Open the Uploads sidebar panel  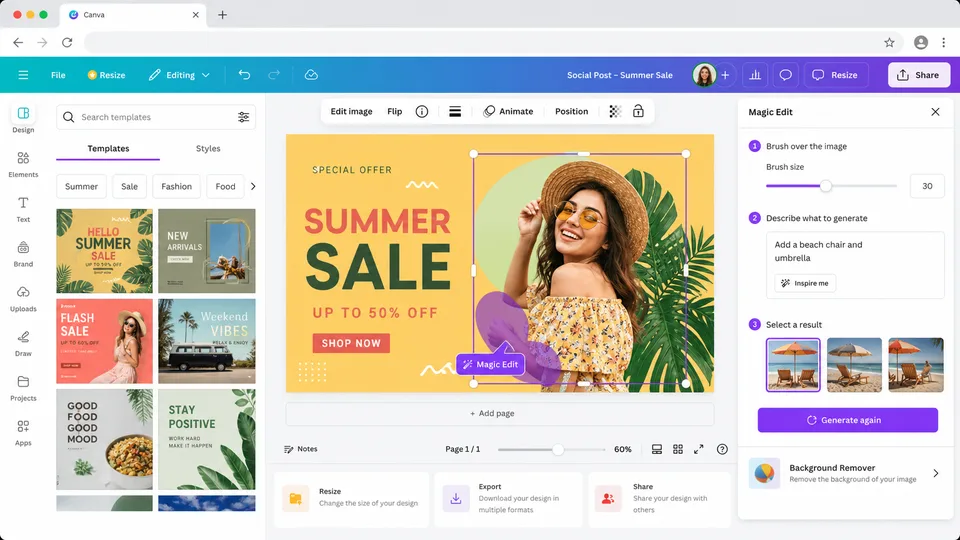[23, 298]
